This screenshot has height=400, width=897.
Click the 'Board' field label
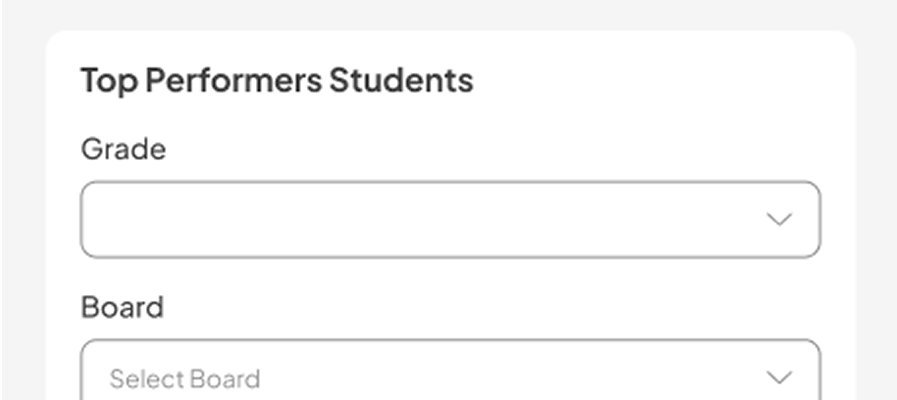121,307
